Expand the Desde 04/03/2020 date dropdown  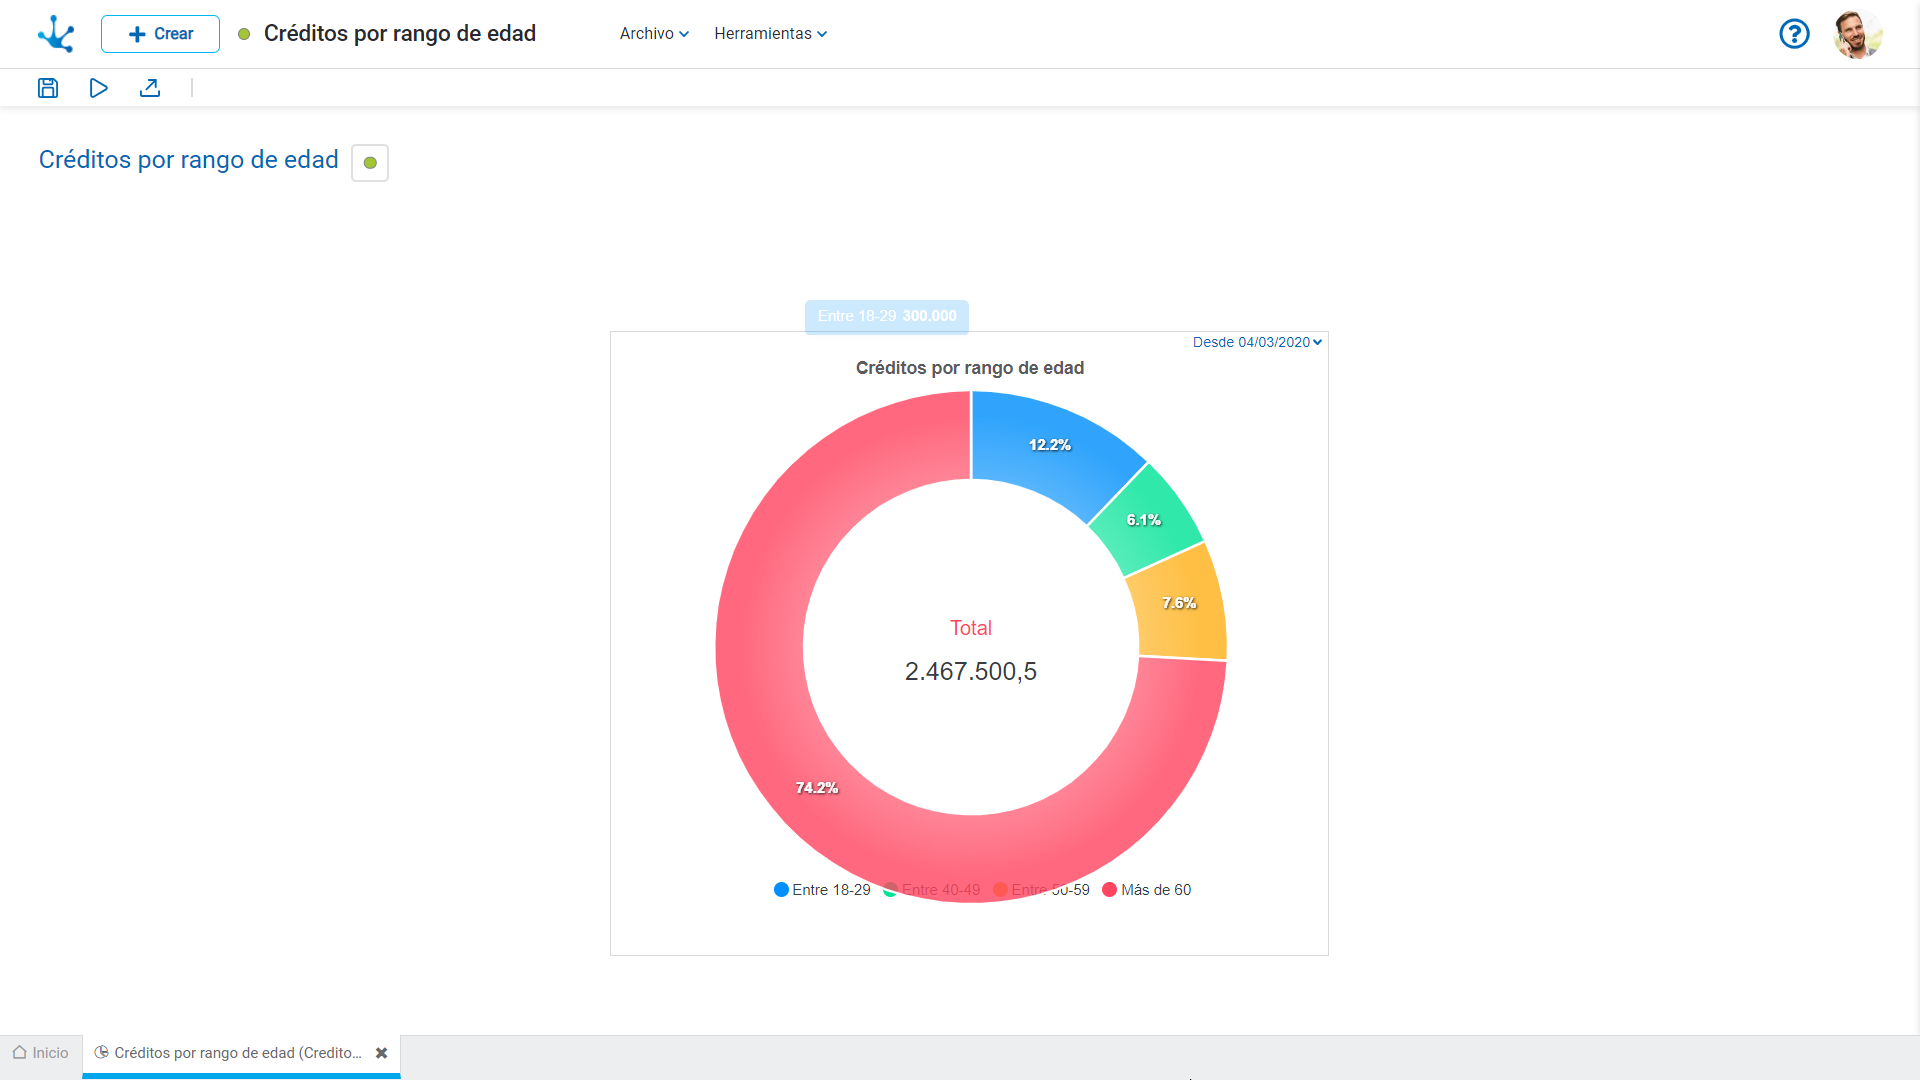1257,342
